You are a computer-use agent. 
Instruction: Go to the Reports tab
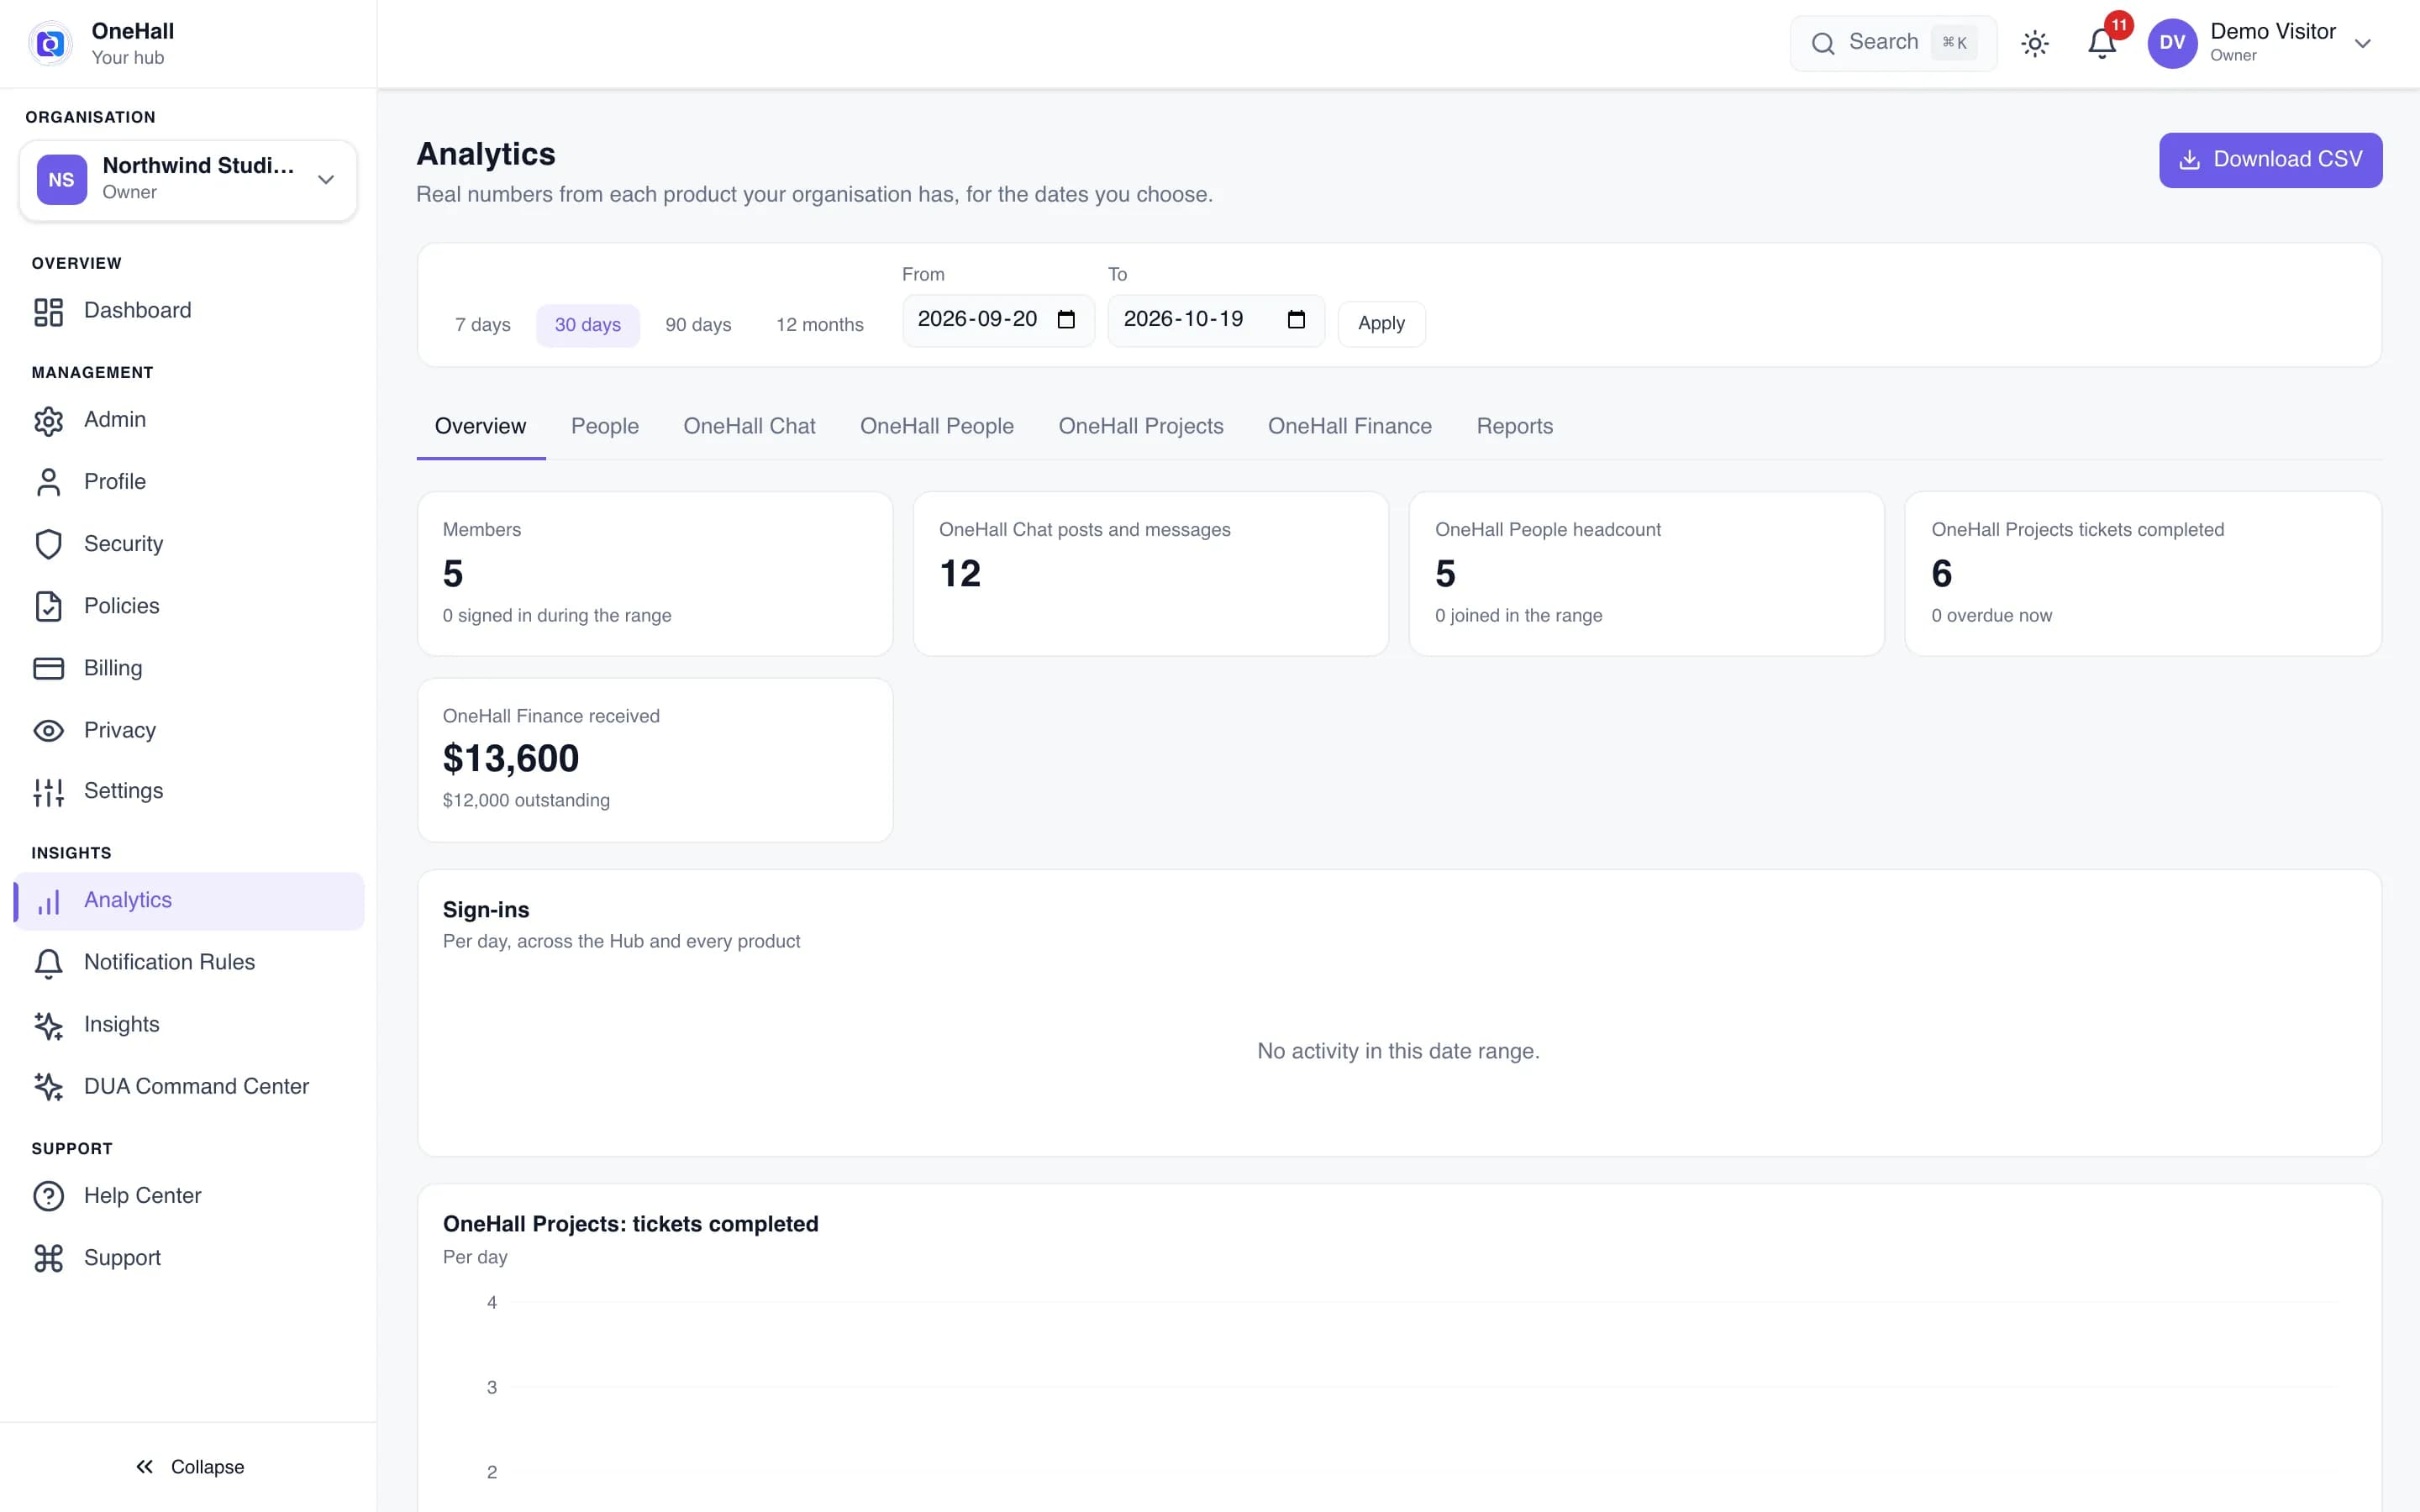1514,427
